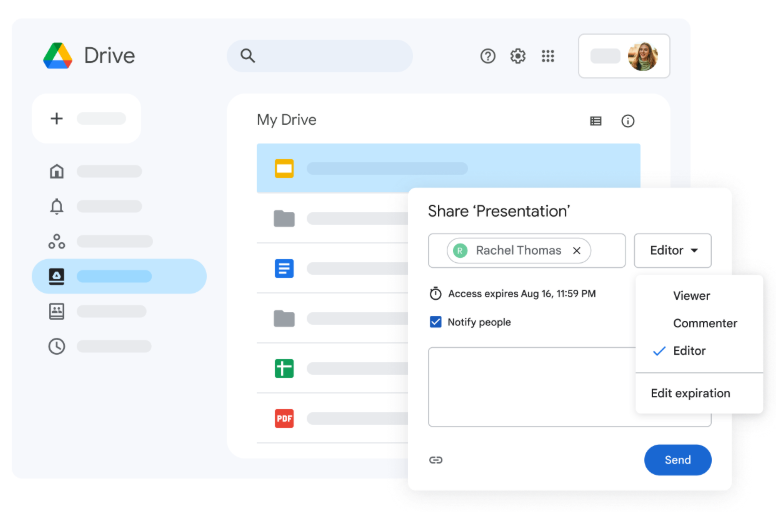Click the My Drive heading
The width and height of the screenshot is (776, 512).
(287, 120)
